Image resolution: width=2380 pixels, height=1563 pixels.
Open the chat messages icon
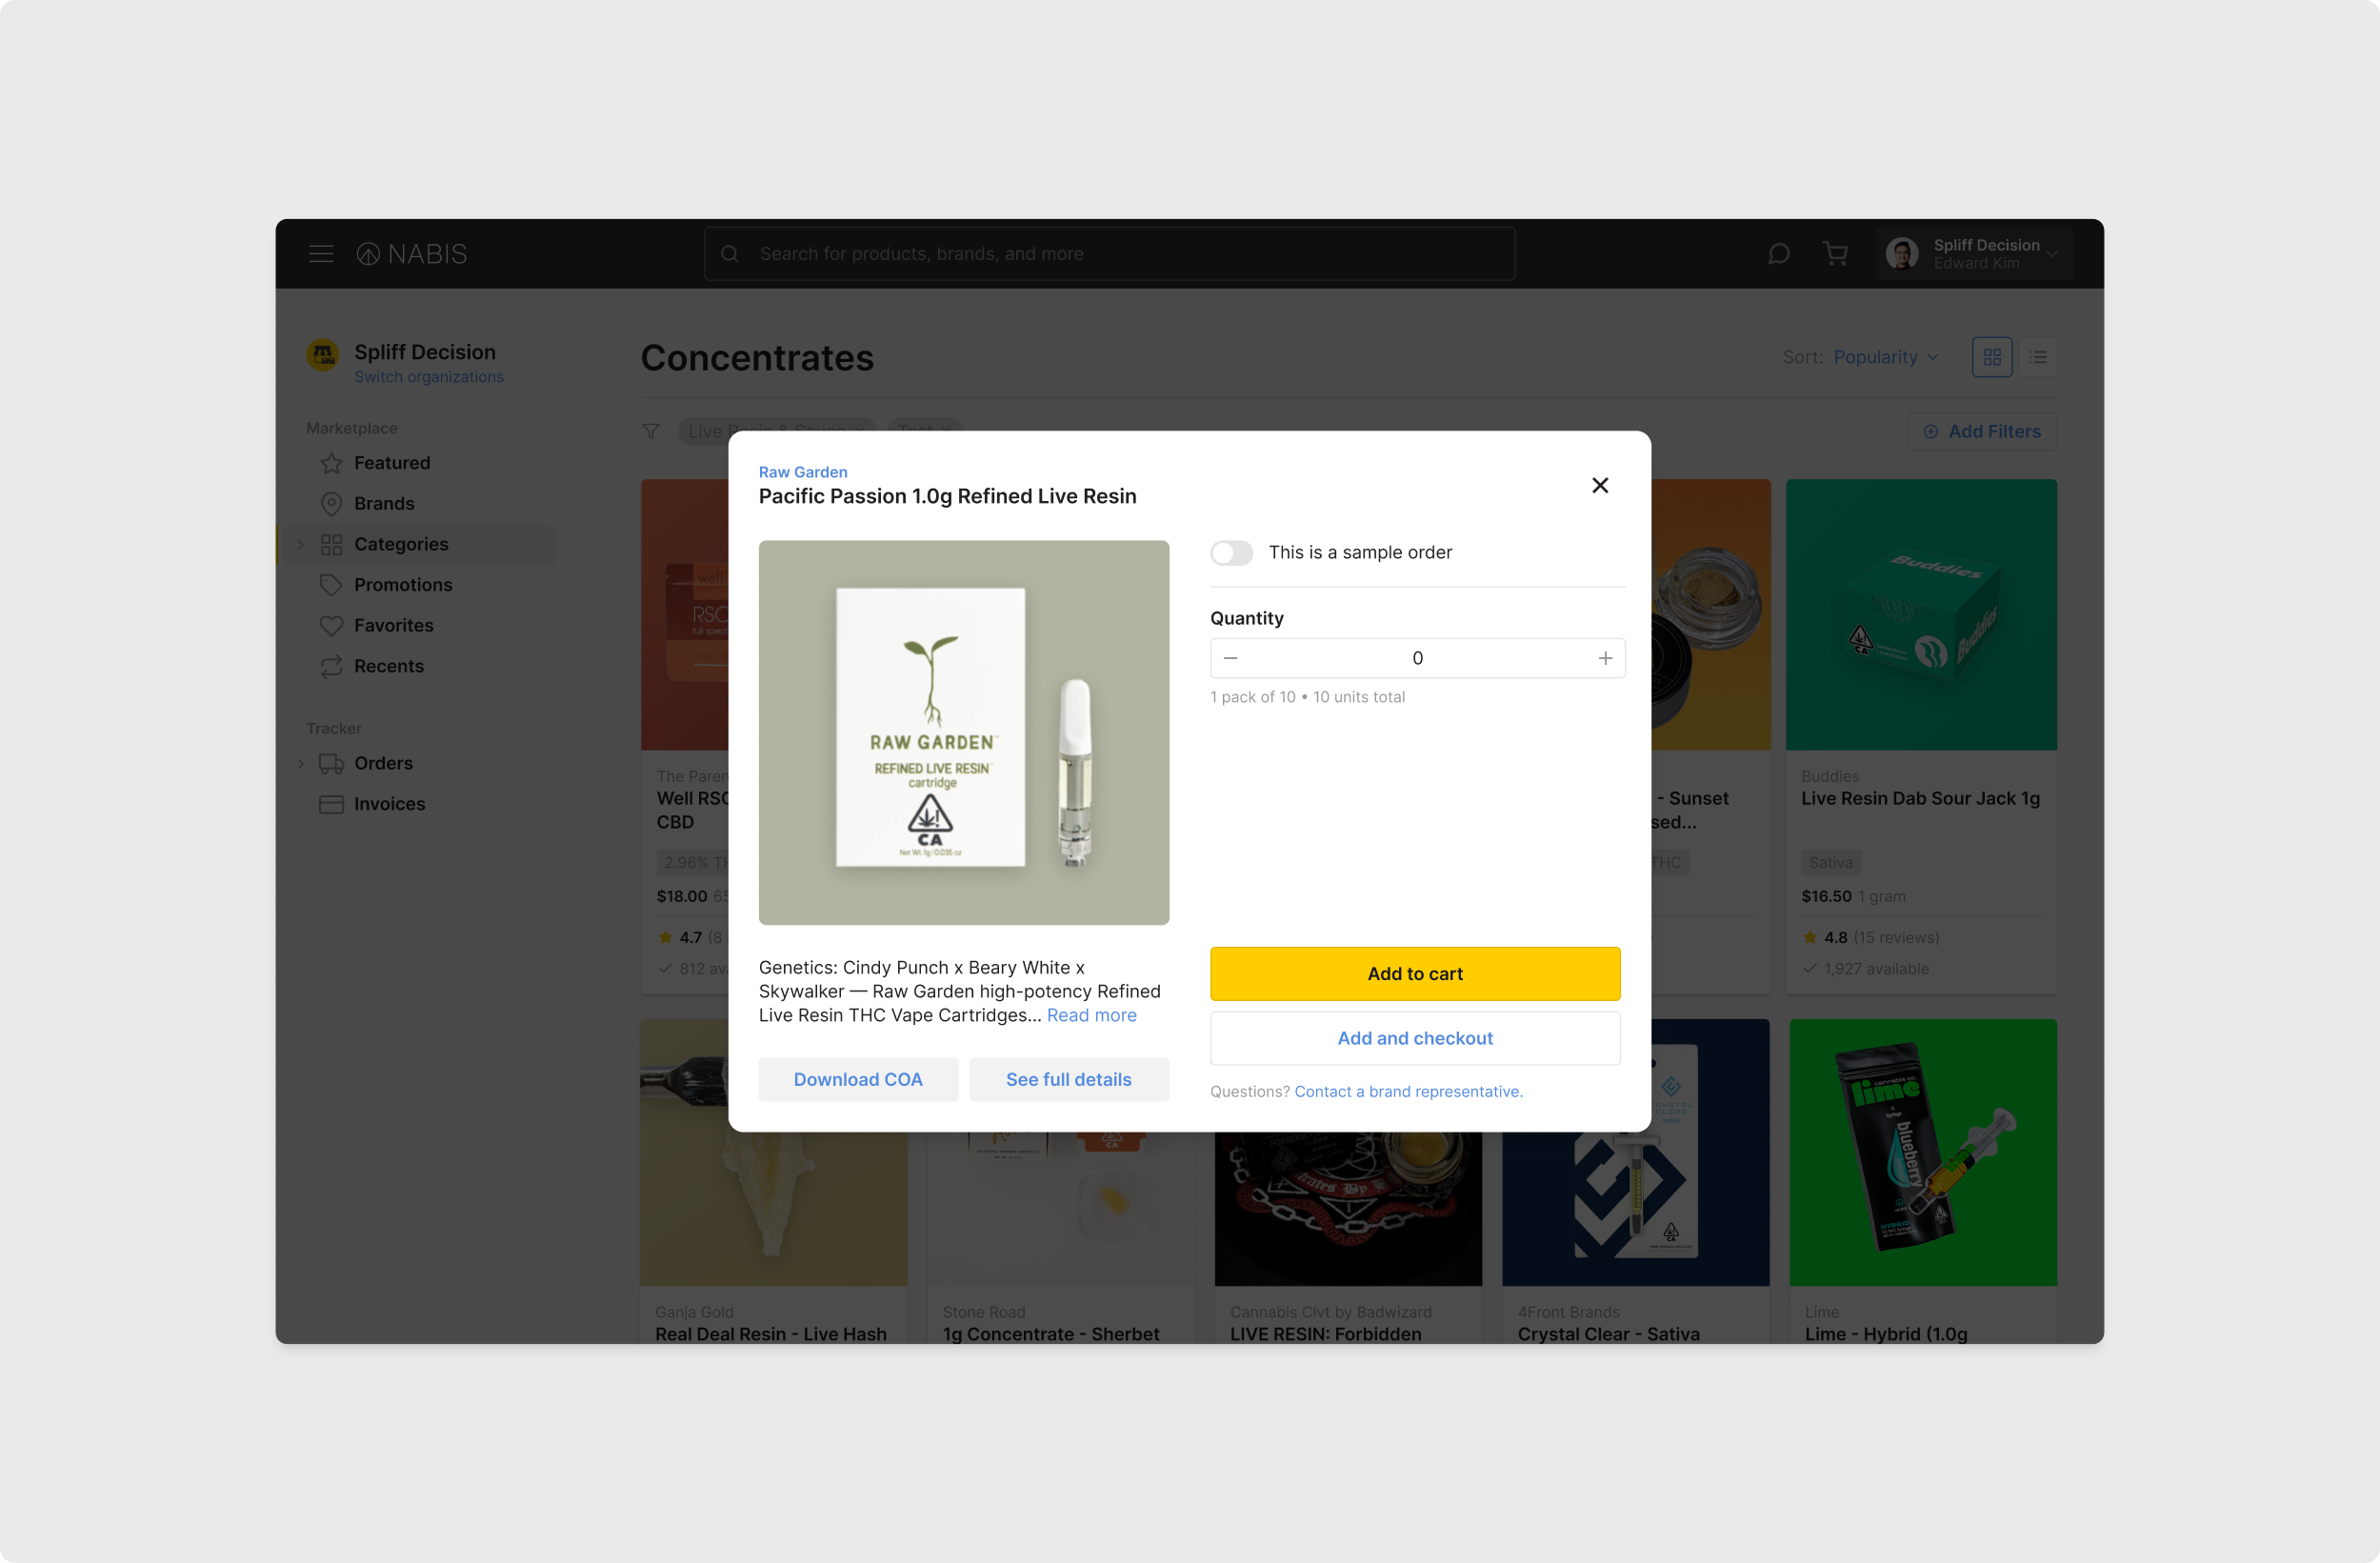coord(1779,254)
